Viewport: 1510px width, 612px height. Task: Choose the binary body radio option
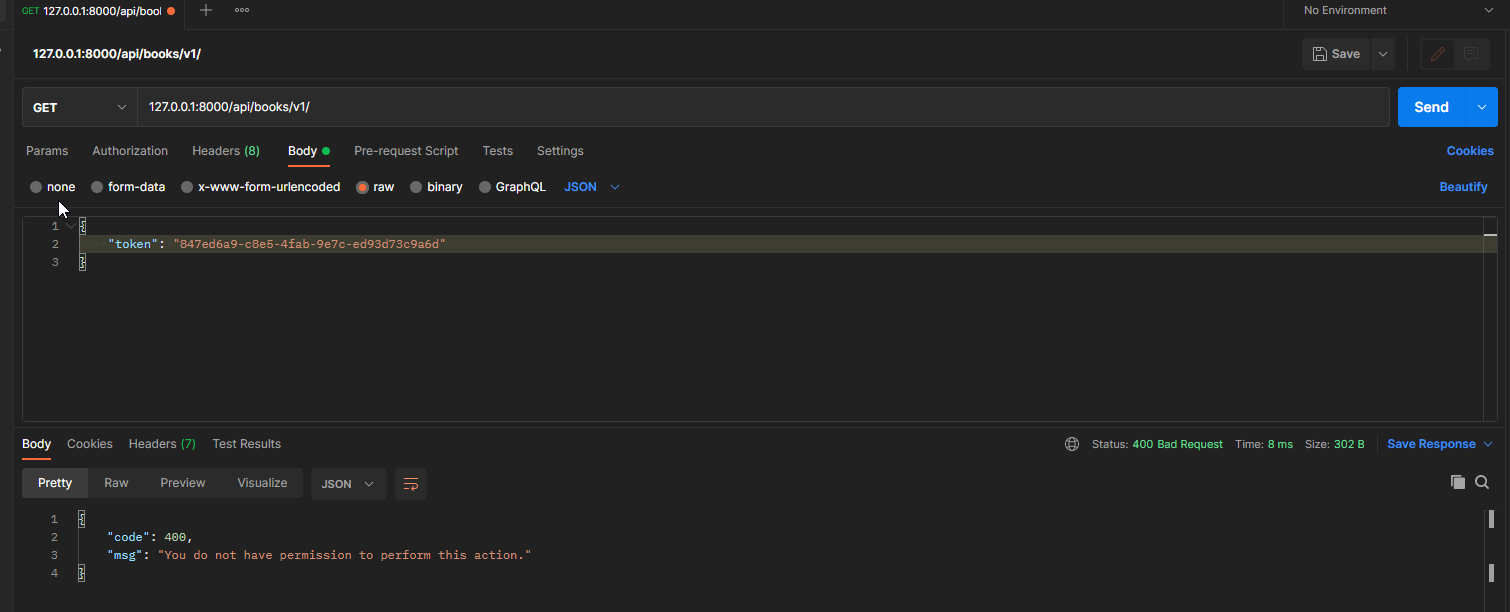(x=416, y=187)
